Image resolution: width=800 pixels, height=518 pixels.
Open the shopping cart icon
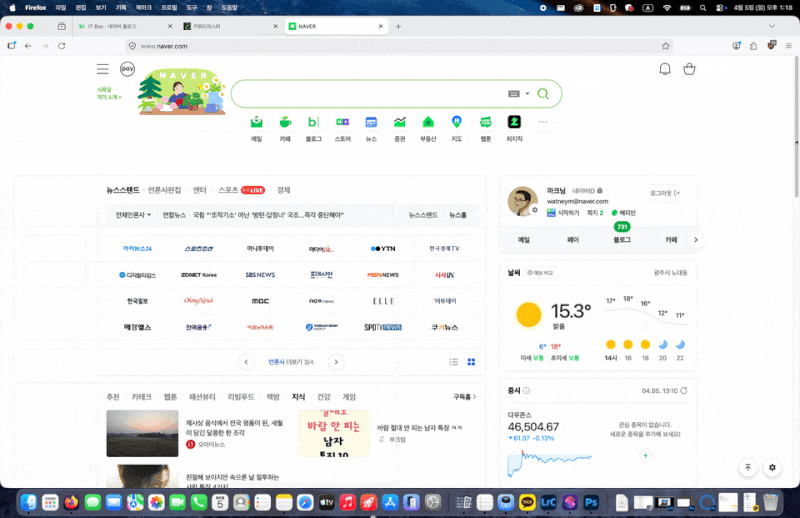tap(689, 69)
